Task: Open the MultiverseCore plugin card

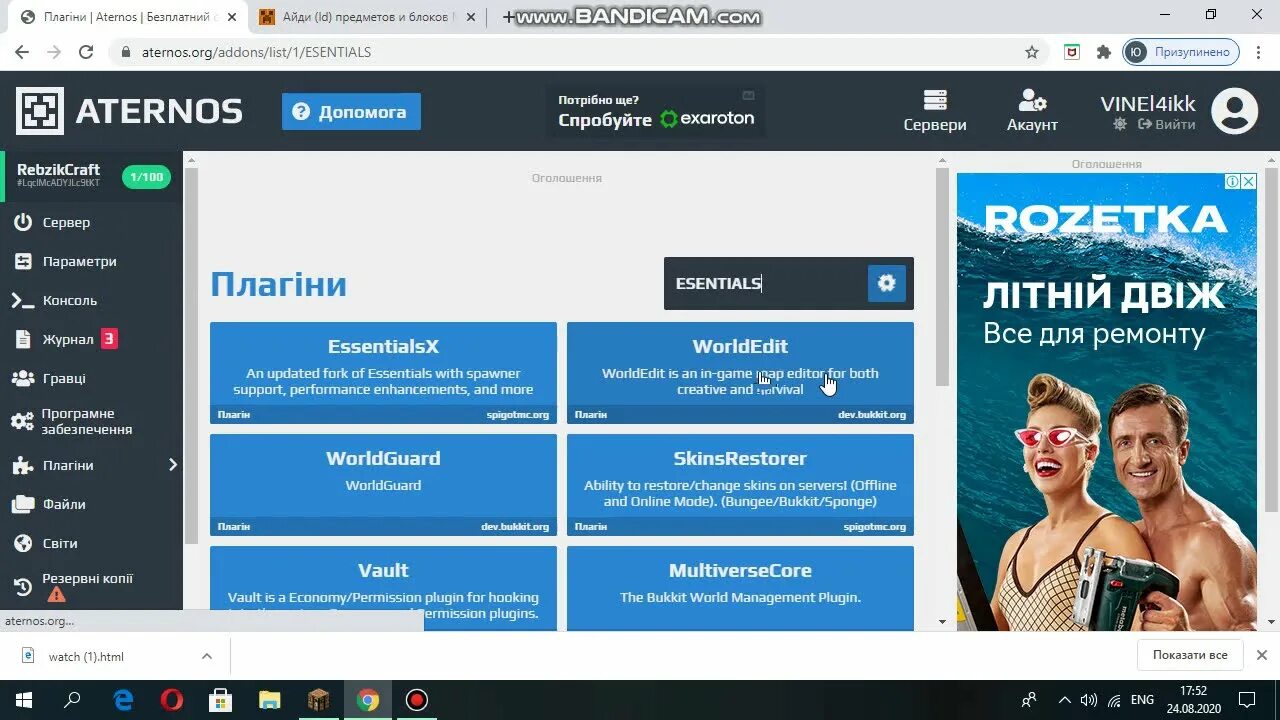Action: (x=740, y=588)
